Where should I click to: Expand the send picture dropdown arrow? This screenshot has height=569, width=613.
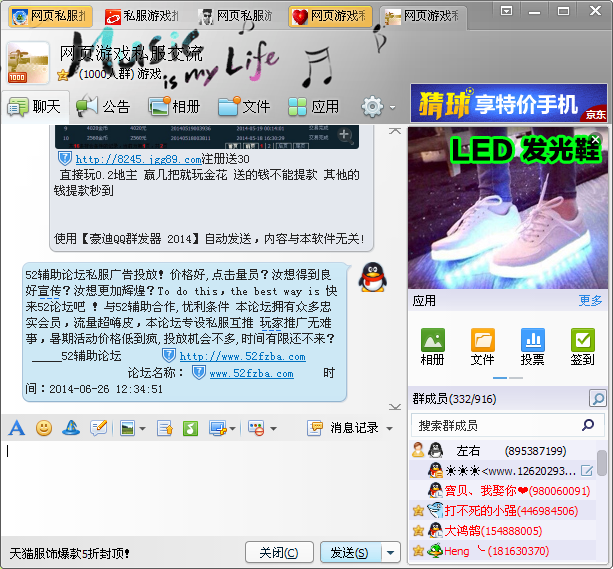[x=142, y=429]
